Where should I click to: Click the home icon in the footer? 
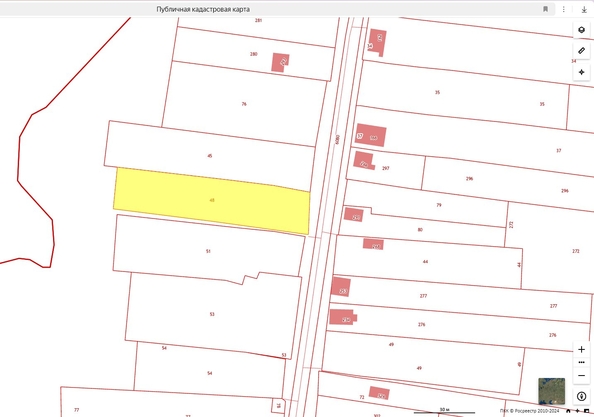568,411
